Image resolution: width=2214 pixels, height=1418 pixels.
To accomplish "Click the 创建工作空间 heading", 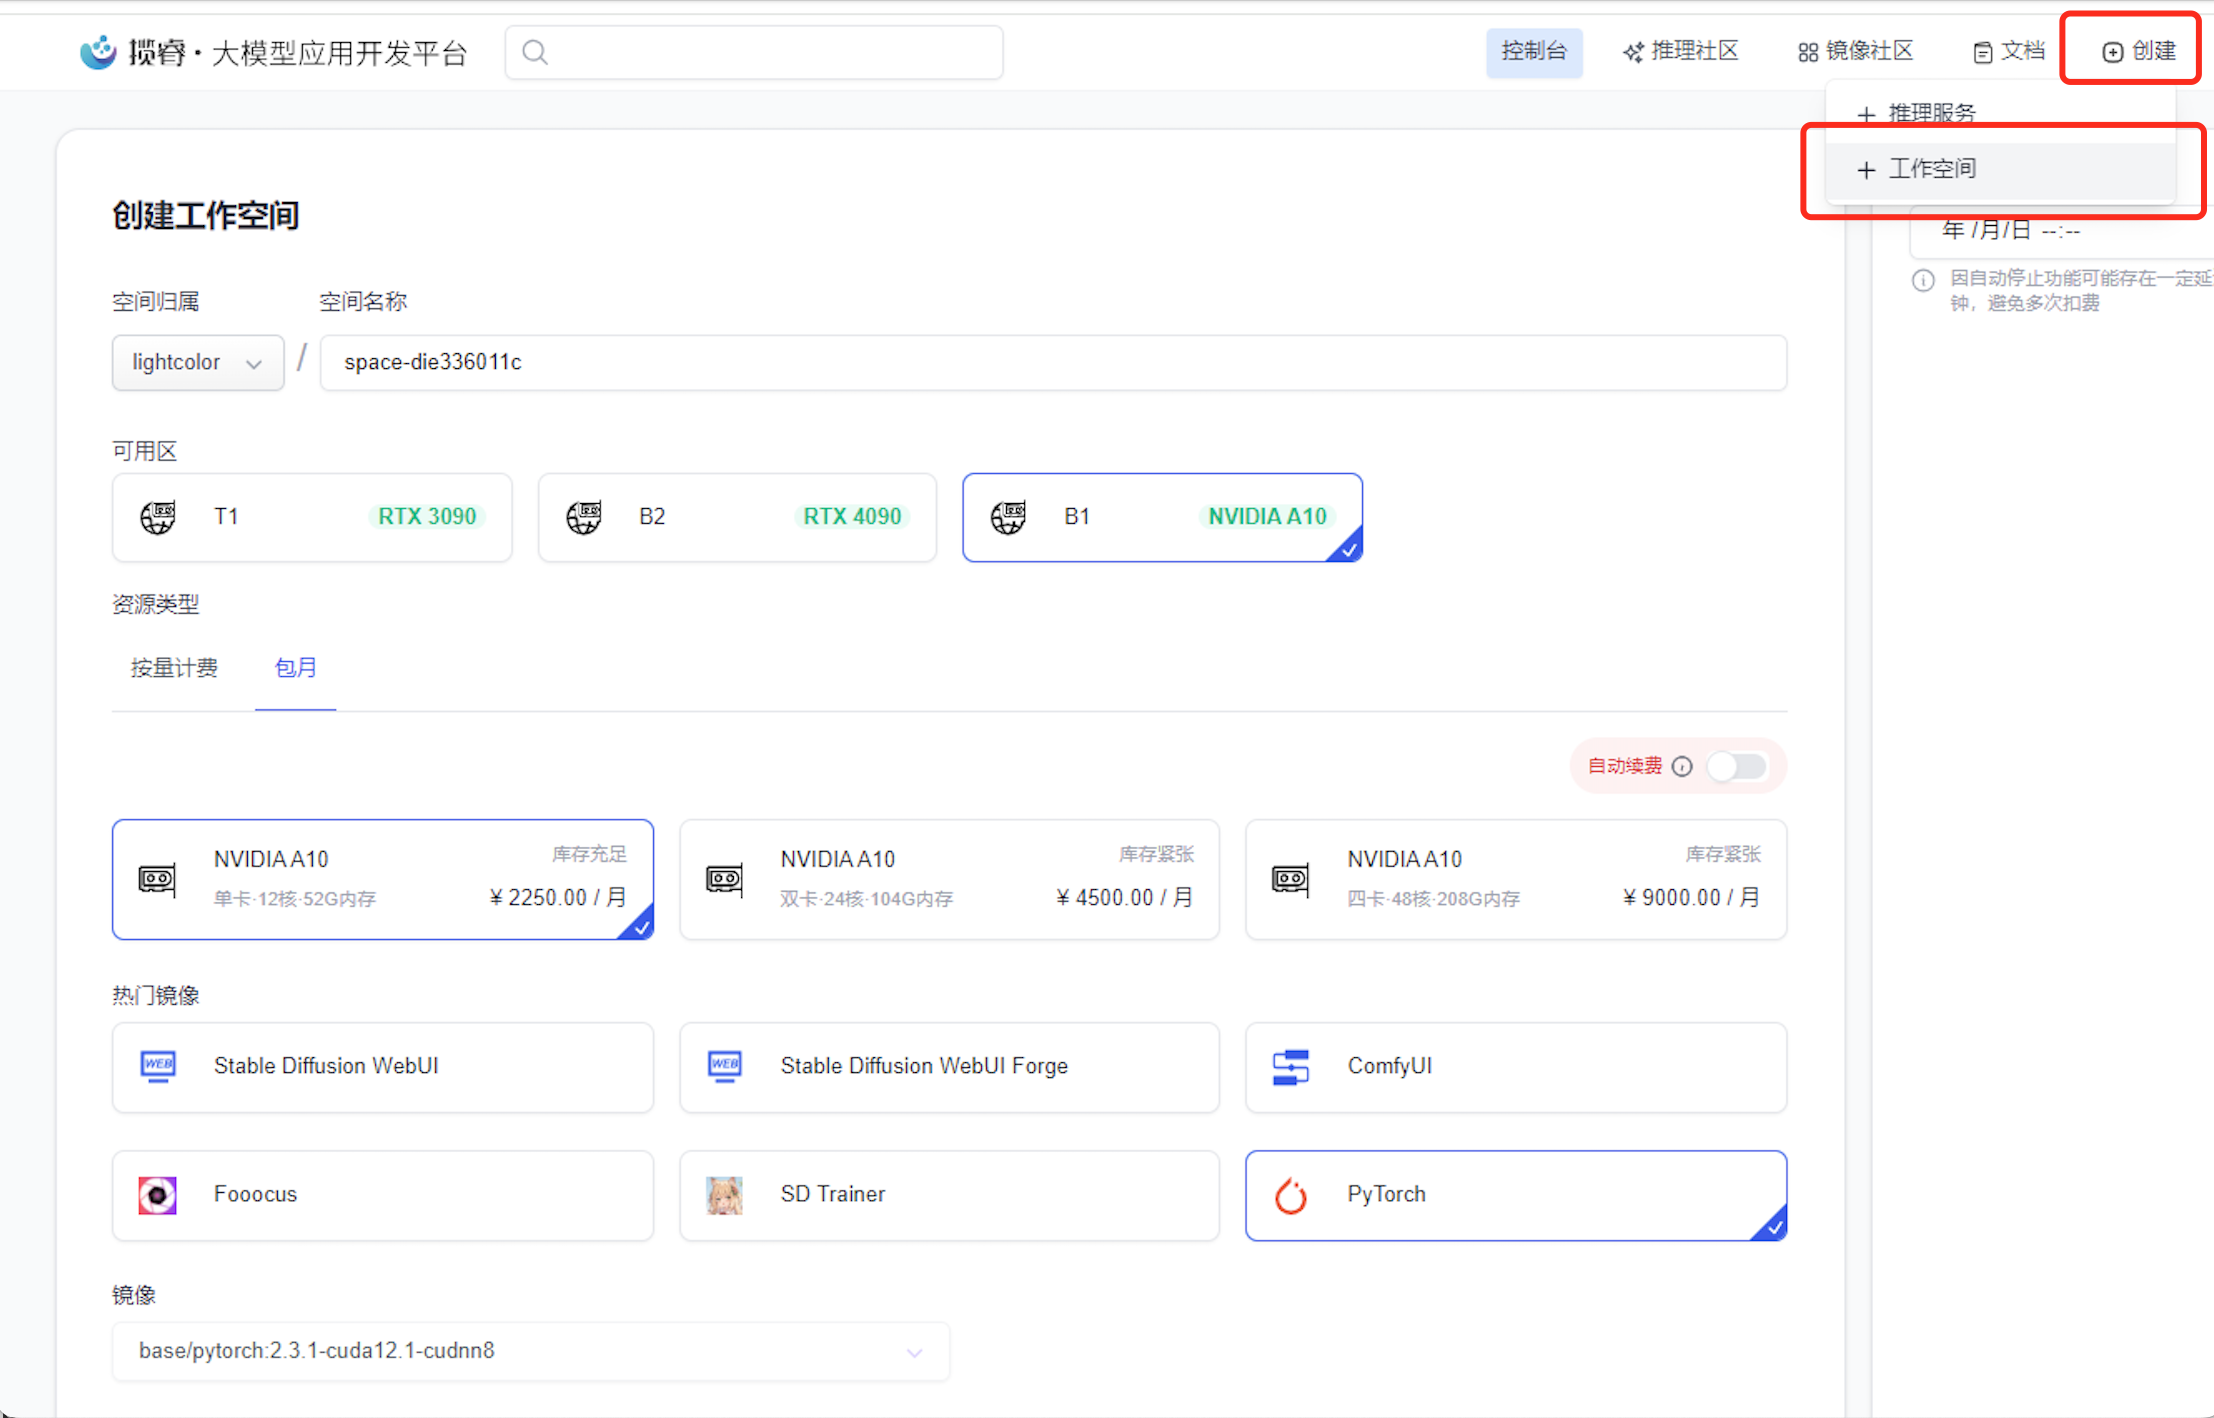I will [205, 216].
